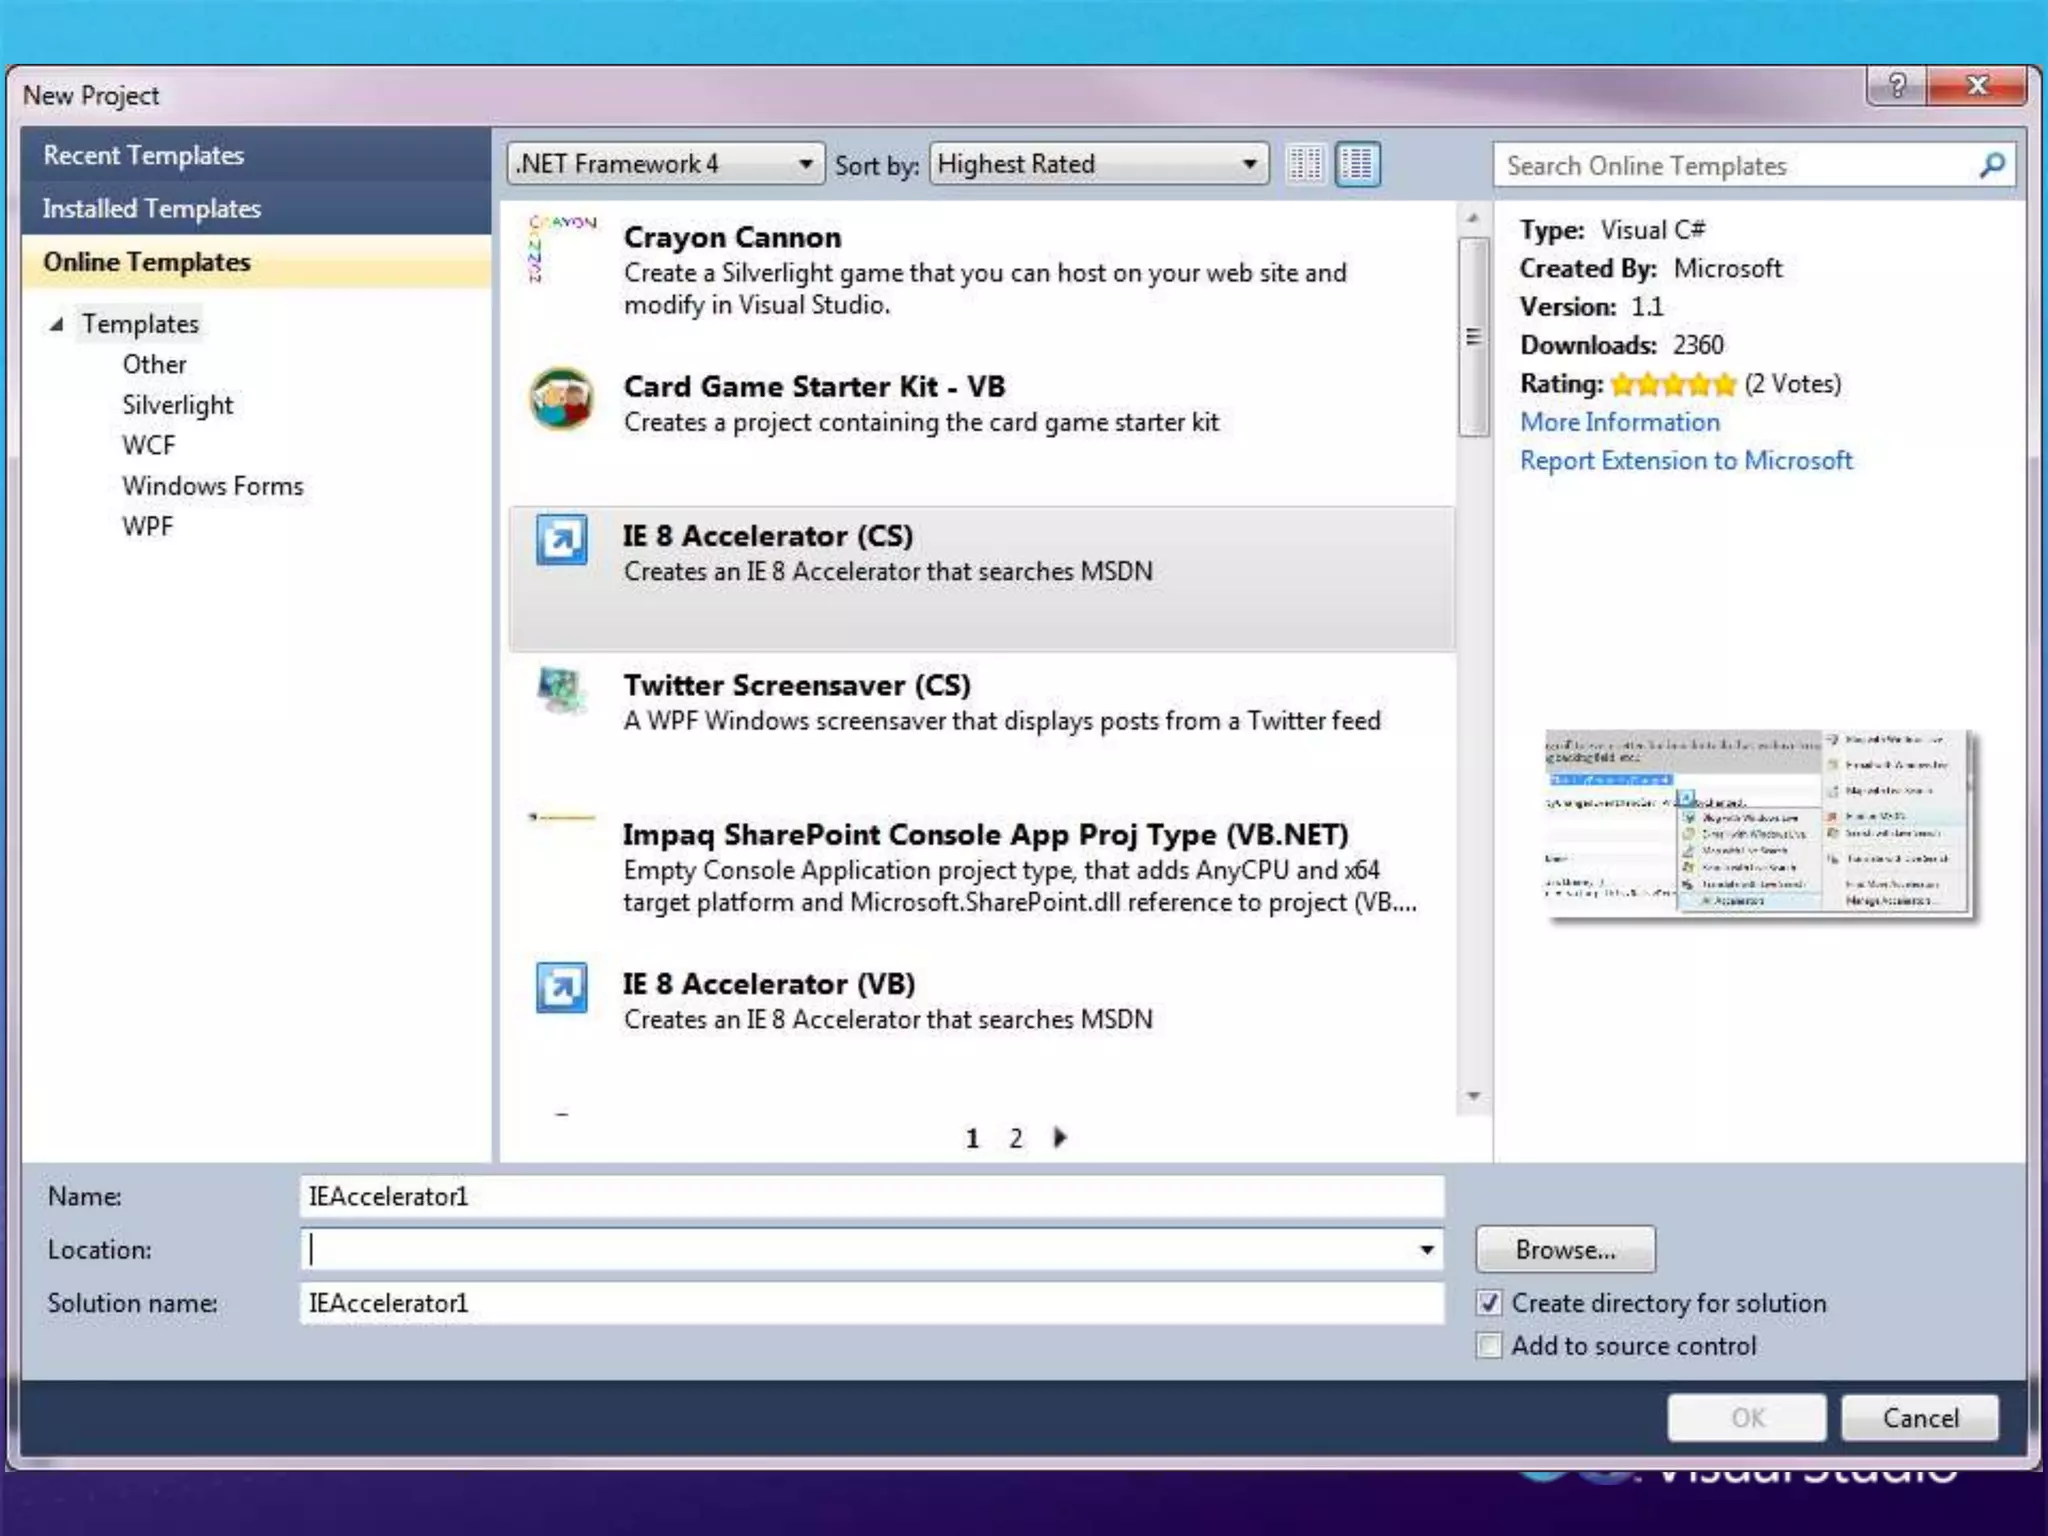Go to next page arrow
Viewport: 2048px width, 1536px height.
point(1060,1137)
